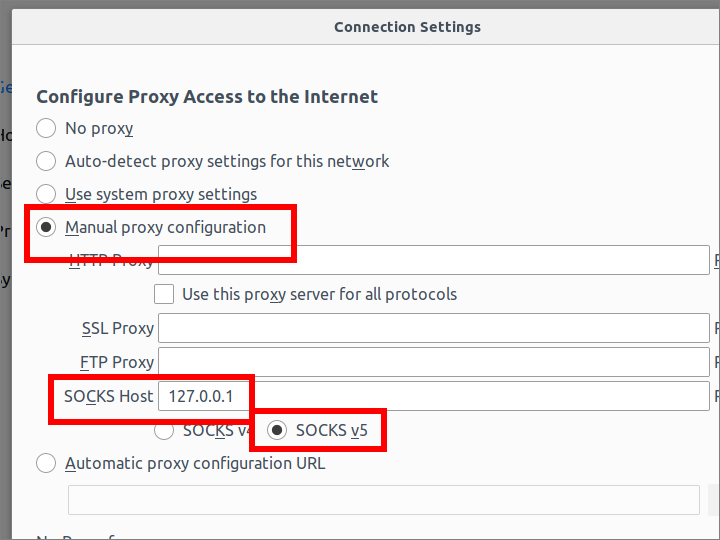The width and height of the screenshot is (720, 540).
Task: Select the SOCKS v5 radio button
Action: click(x=277, y=431)
